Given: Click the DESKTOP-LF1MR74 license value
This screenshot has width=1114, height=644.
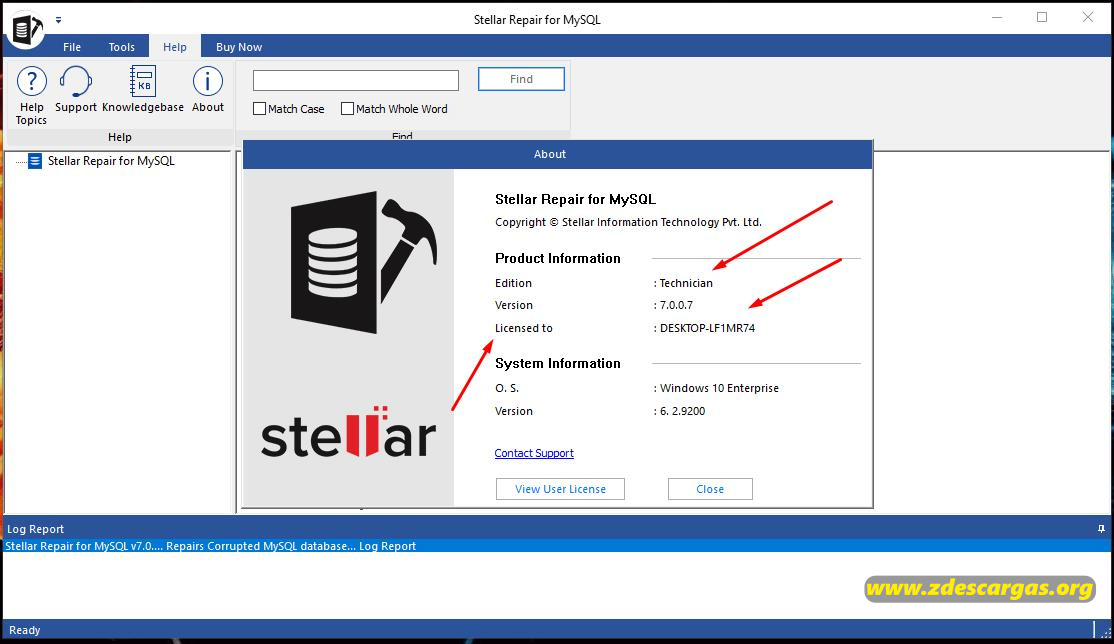Looking at the screenshot, I should coord(707,328).
